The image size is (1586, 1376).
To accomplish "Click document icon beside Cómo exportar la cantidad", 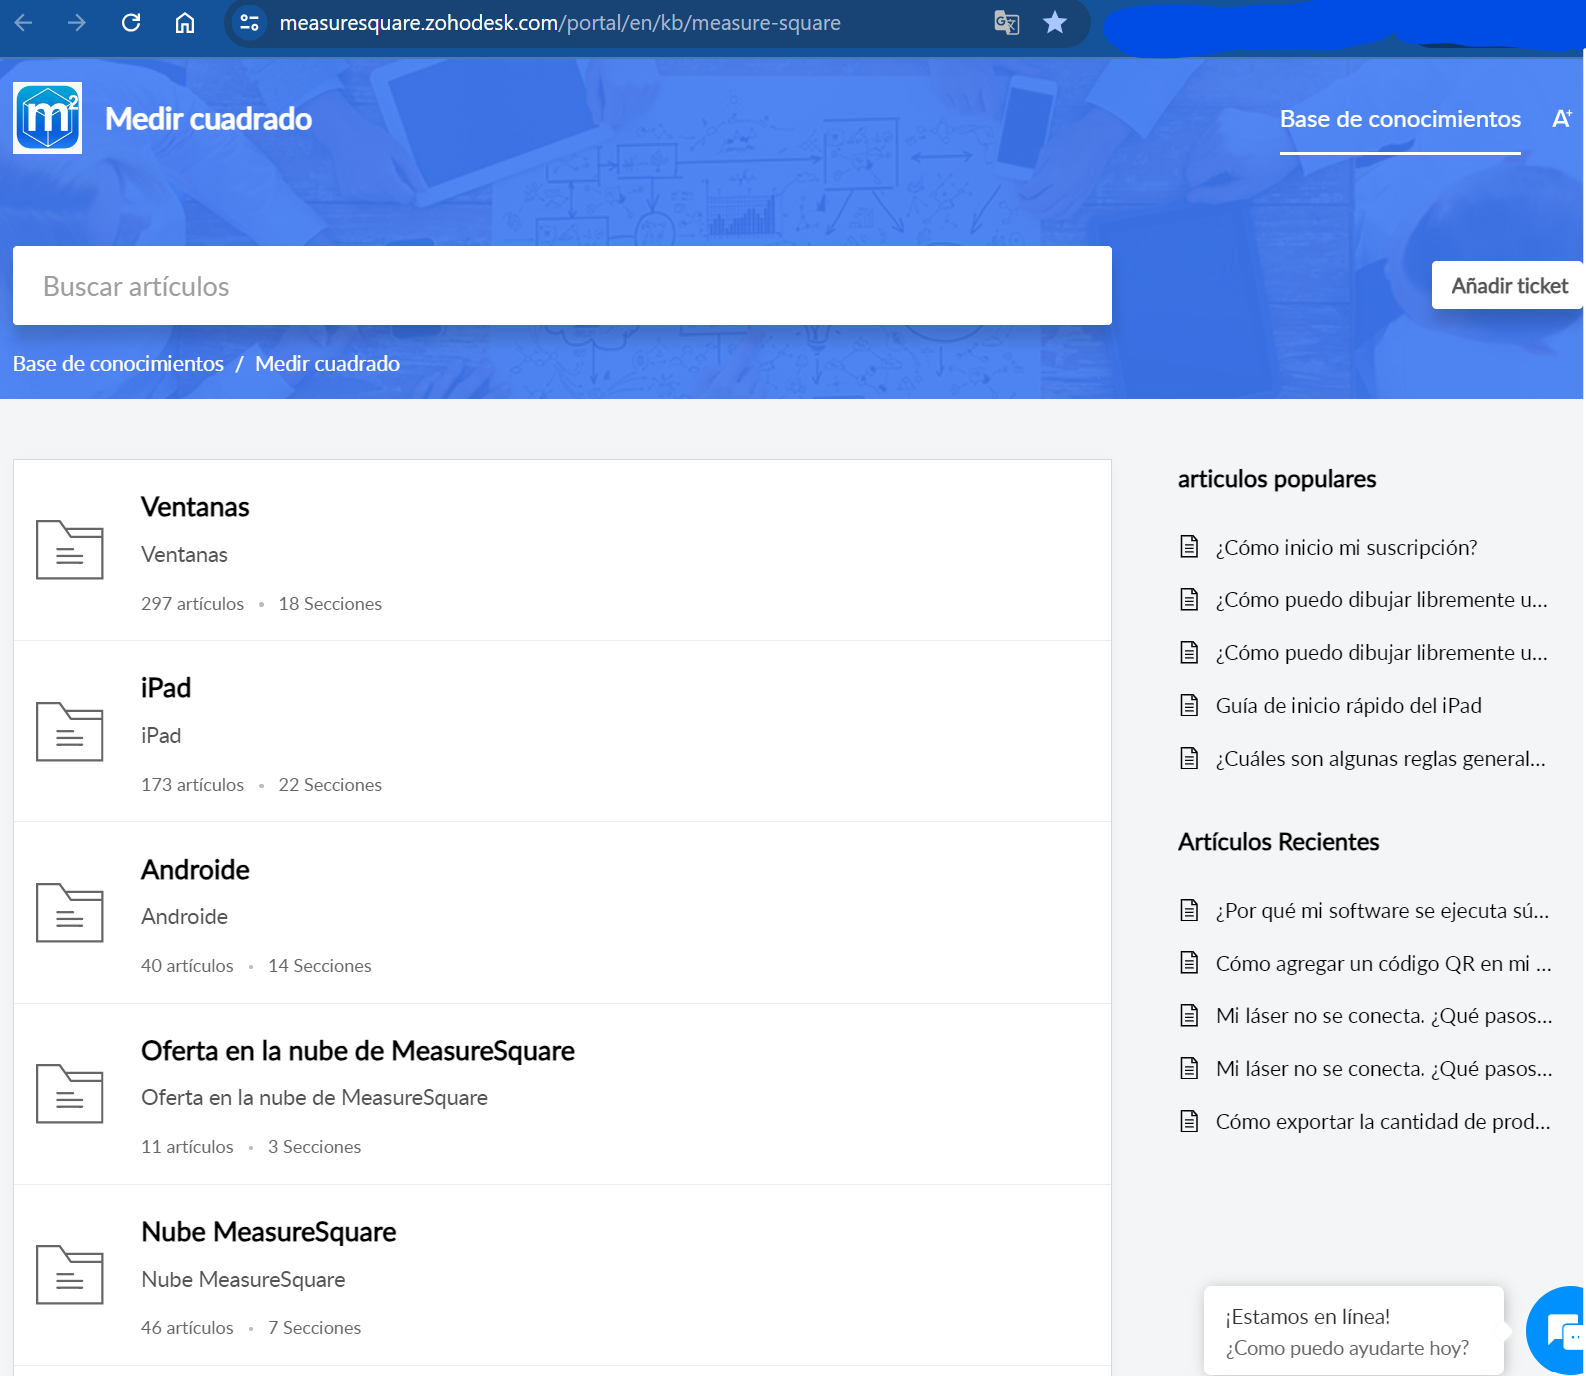I will coord(1189,1121).
